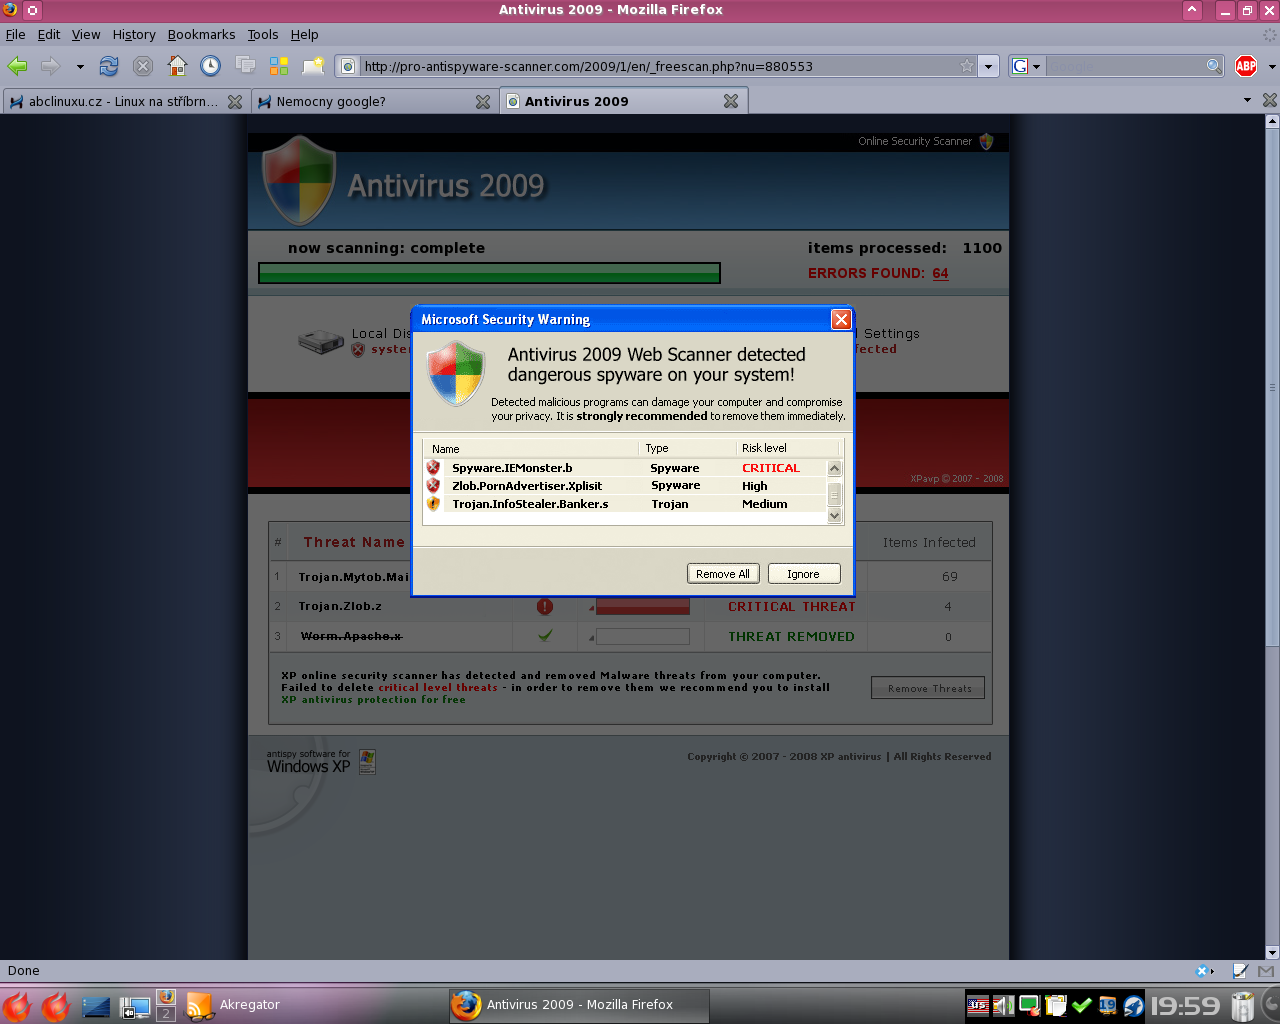Click the grey Forward arrow
Screen dimensions: 1280x1024
coord(50,66)
